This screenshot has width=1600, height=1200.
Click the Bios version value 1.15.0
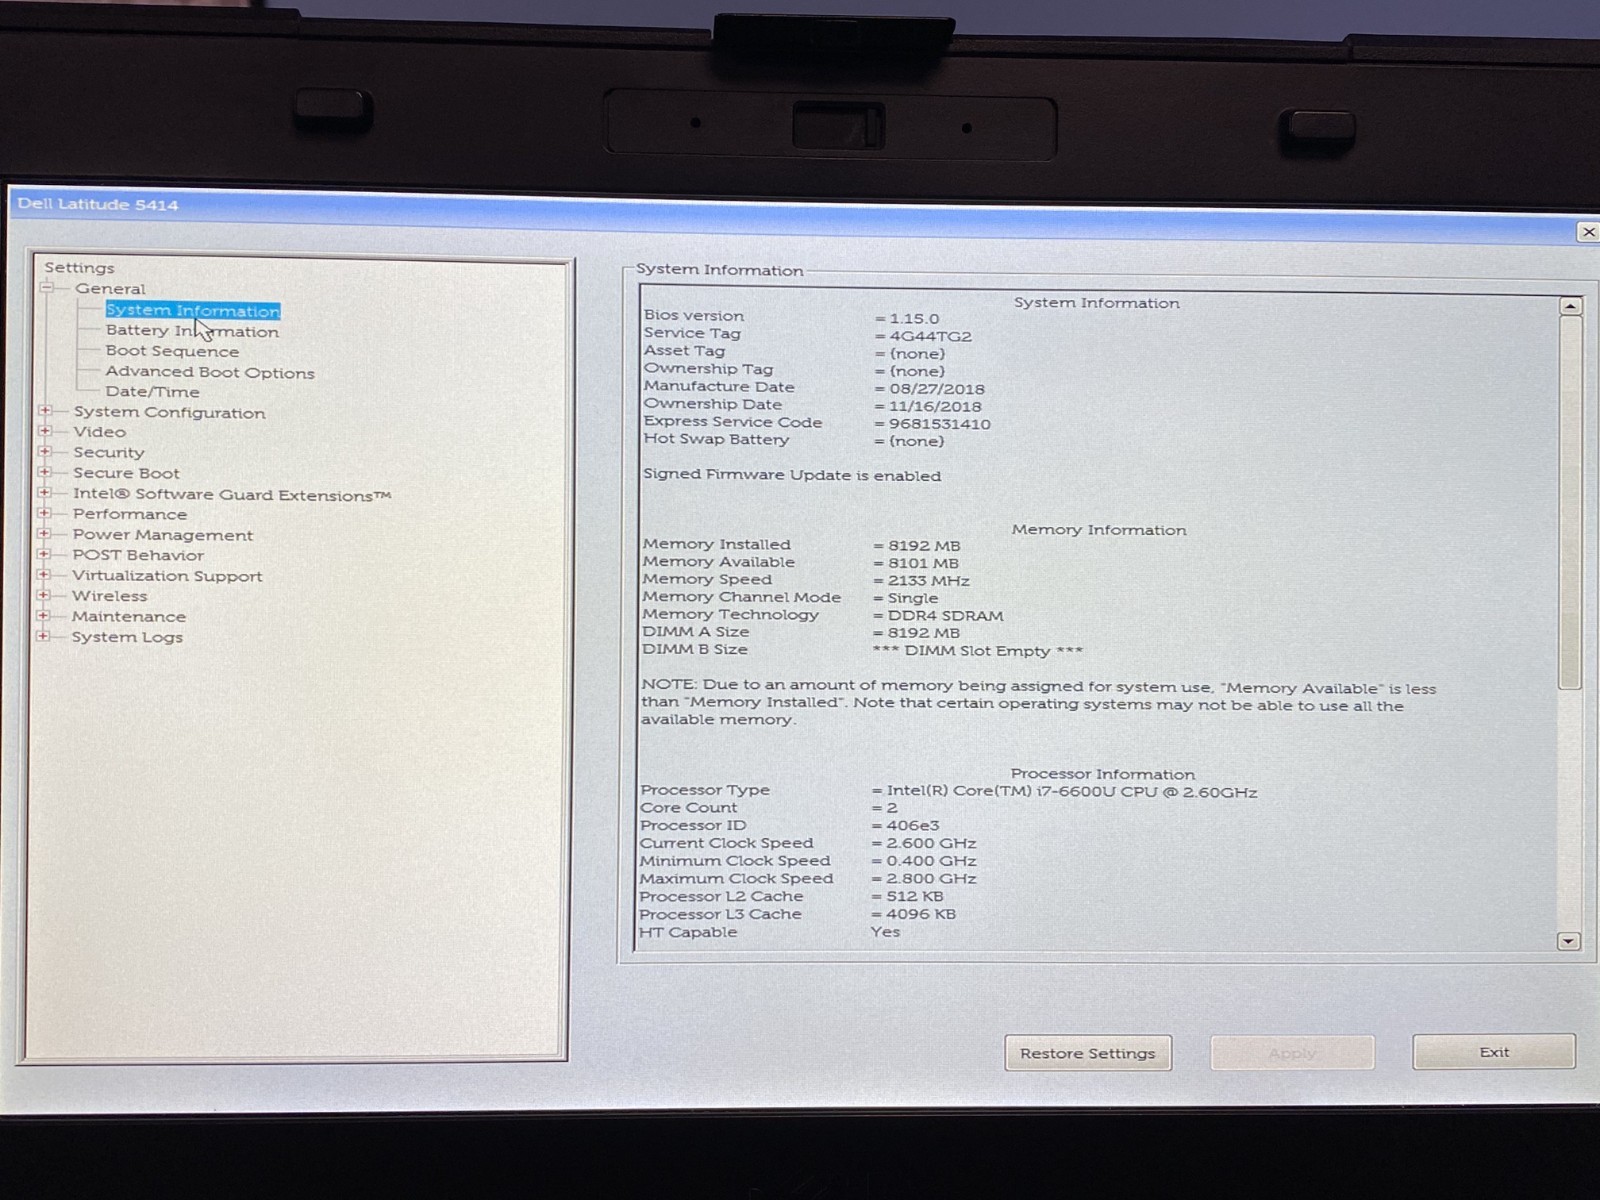(x=914, y=319)
